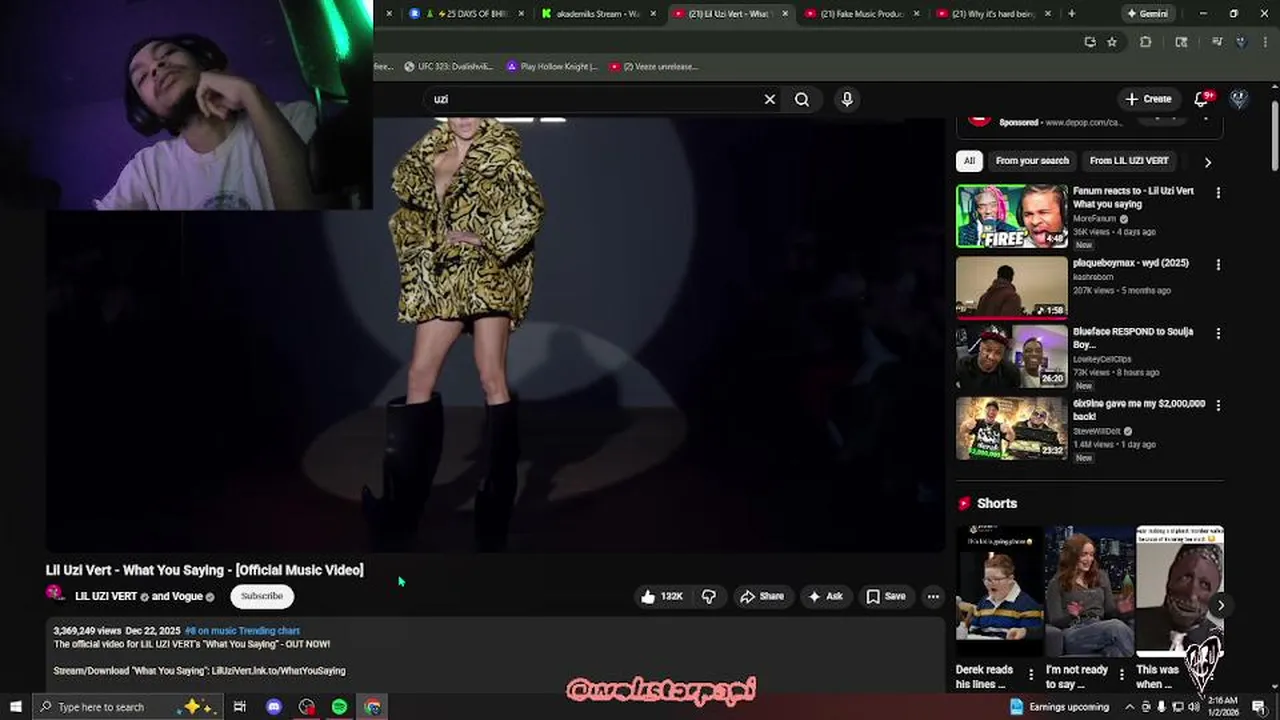Open the LIL UZI VERT channel name
The height and width of the screenshot is (720, 1280).
106,596
